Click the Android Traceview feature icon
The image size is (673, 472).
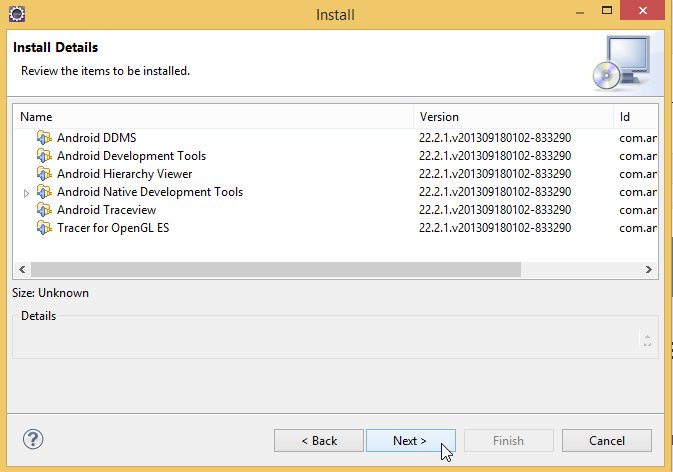pyautogui.click(x=44, y=210)
